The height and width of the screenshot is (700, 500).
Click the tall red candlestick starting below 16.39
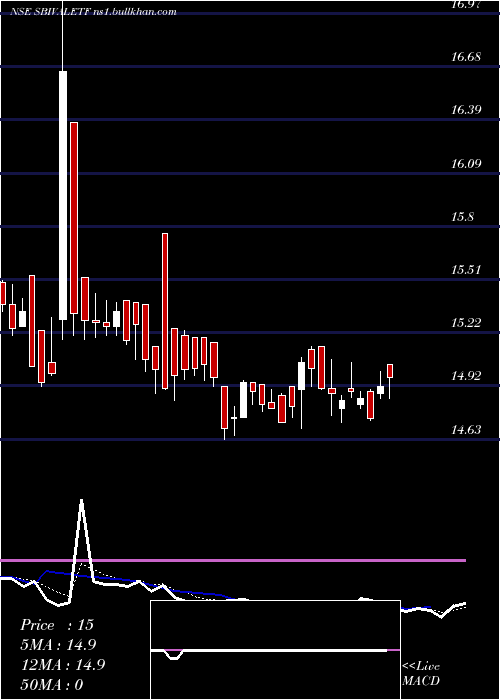(x=74, y=218)
